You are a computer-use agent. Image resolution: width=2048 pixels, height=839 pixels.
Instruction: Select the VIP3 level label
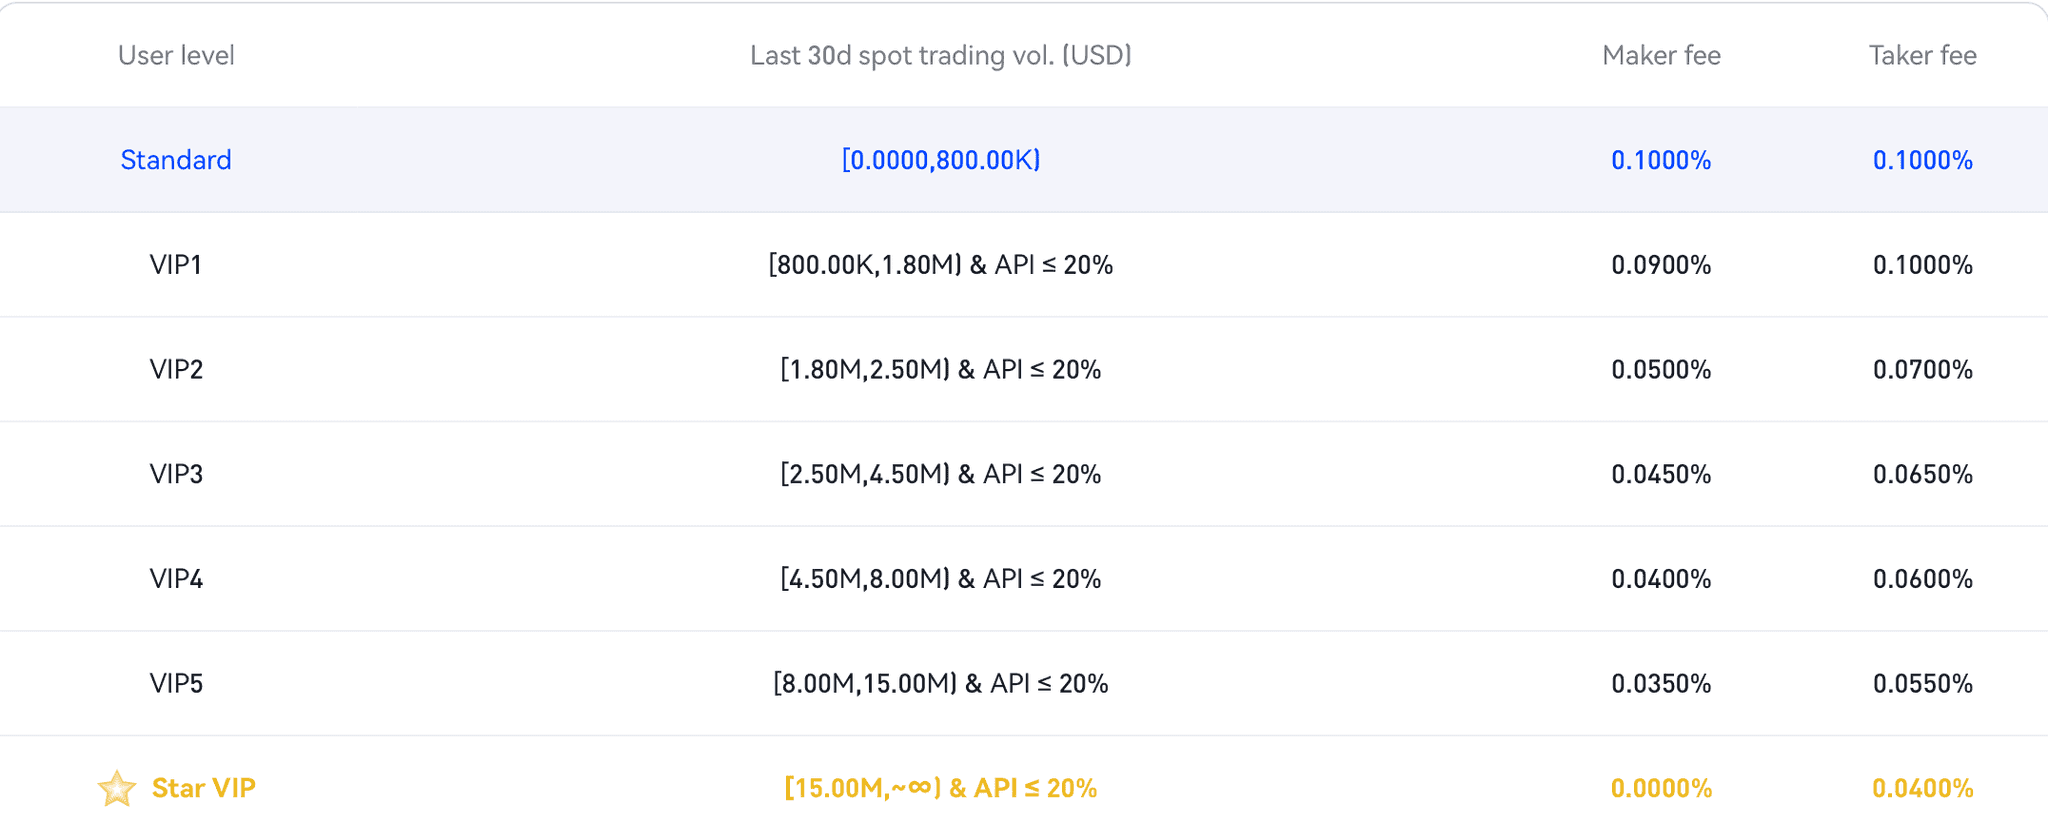[176, 474]
